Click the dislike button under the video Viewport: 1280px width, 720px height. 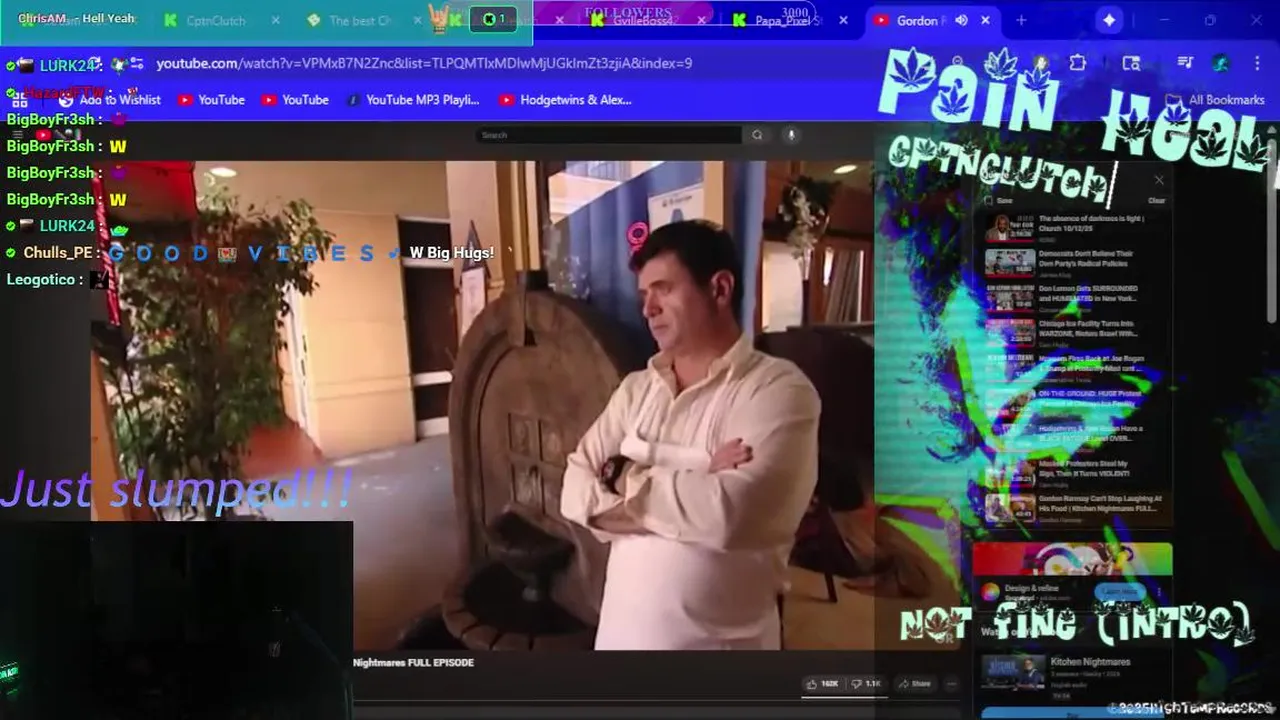coord(866,684)
